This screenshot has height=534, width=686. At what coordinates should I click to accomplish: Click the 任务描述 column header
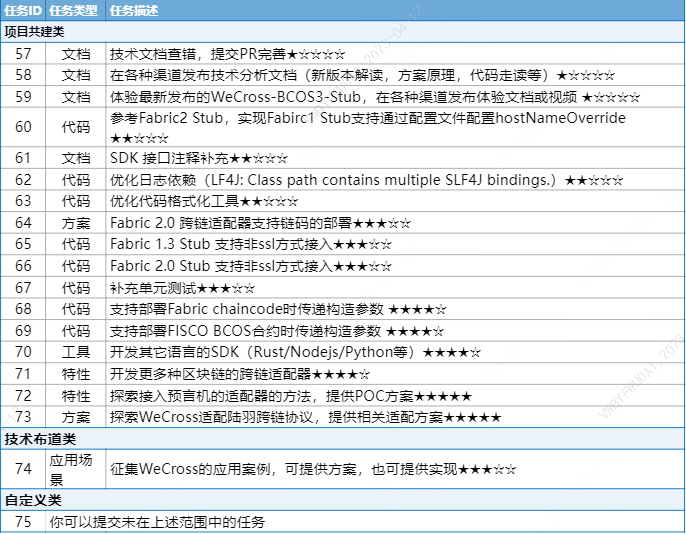click(395, 10)
